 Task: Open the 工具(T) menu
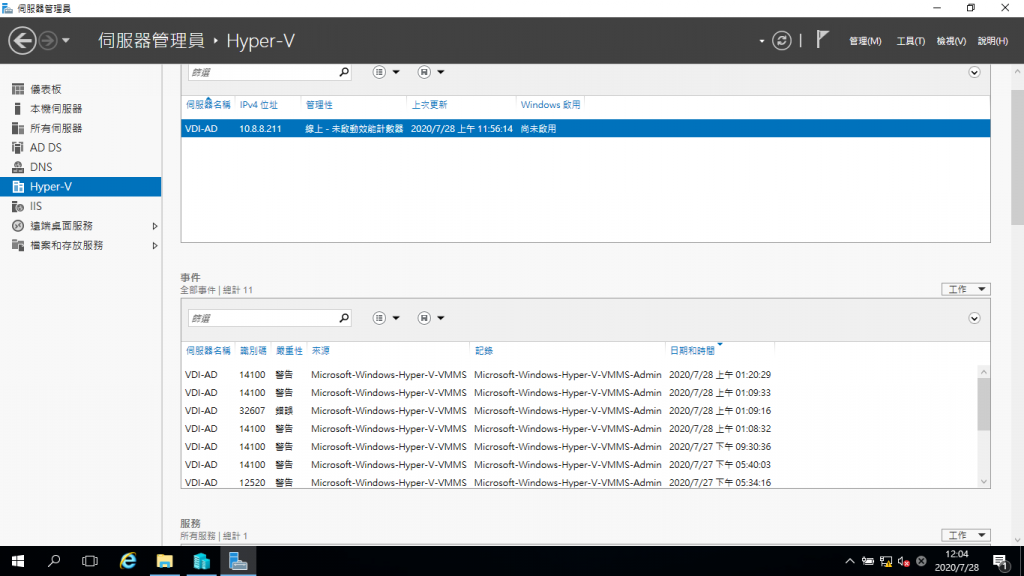click(910, 41)
